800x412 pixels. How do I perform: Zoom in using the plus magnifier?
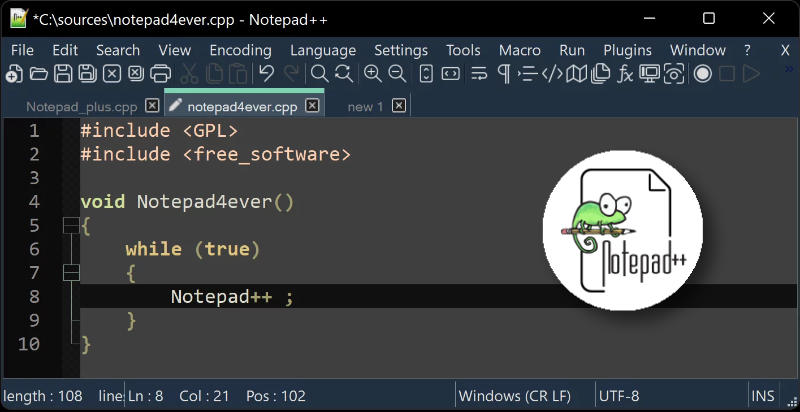[x=373, y=74]
